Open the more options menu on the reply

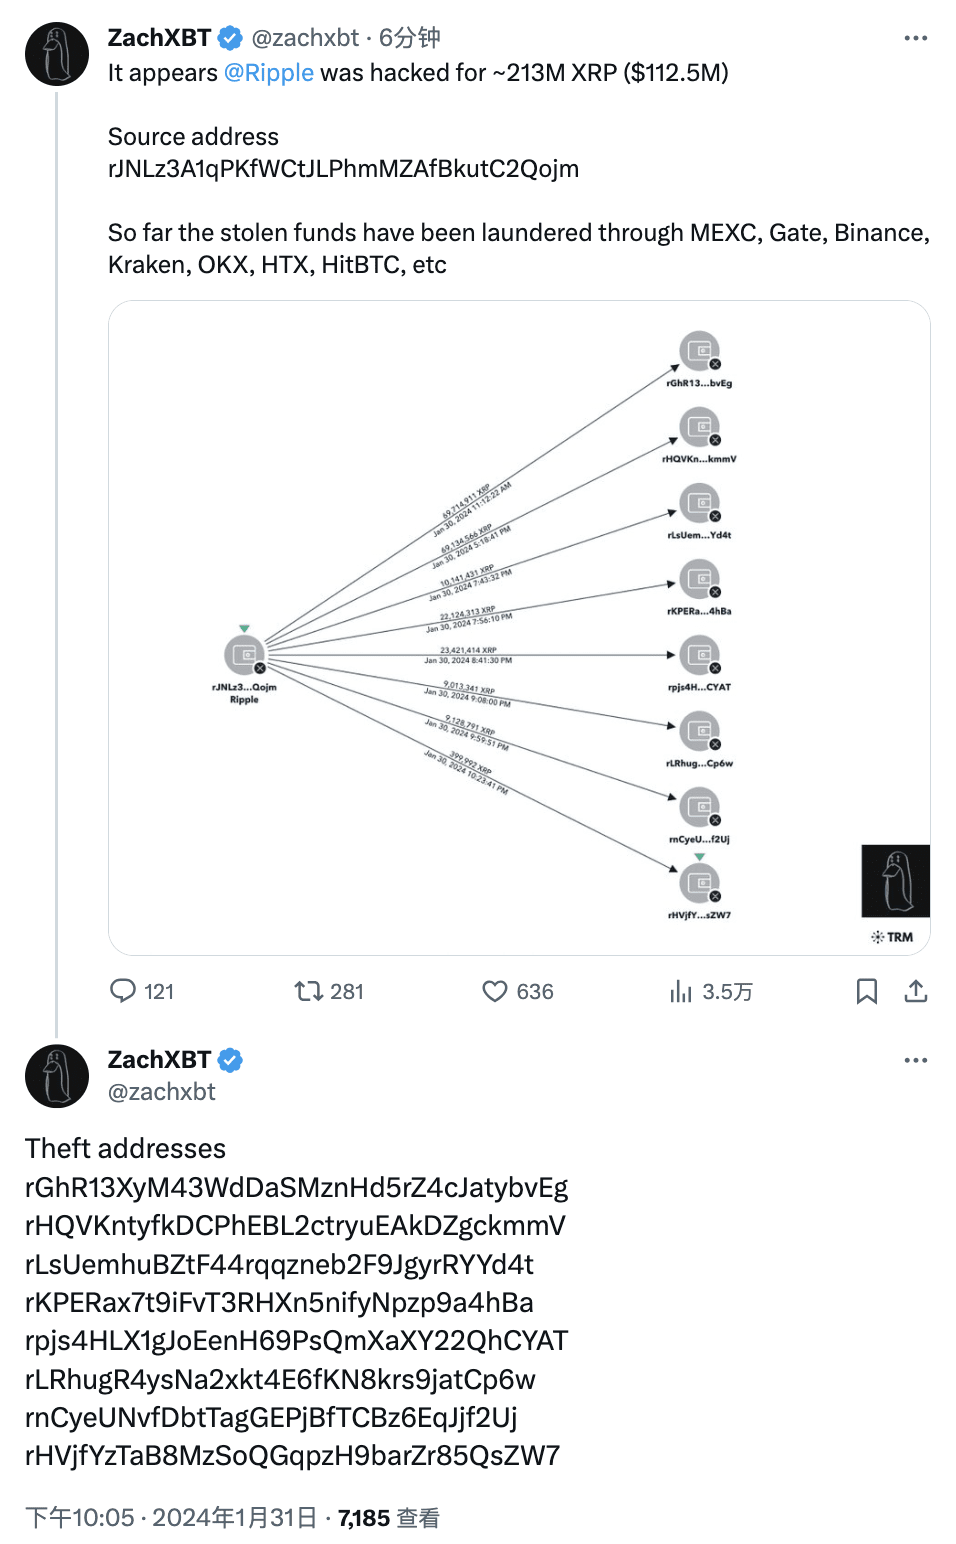coord(916,1060)
